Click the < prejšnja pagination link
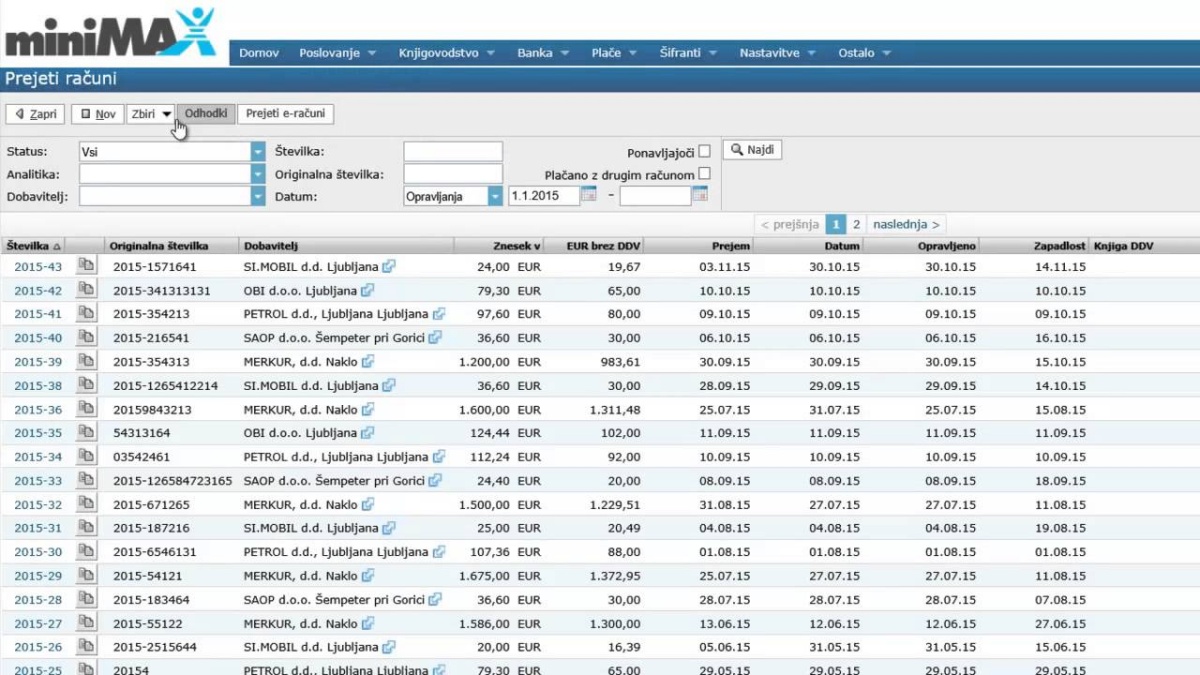The width and height of the screenshot is (1200, 675). click(790, 225)
